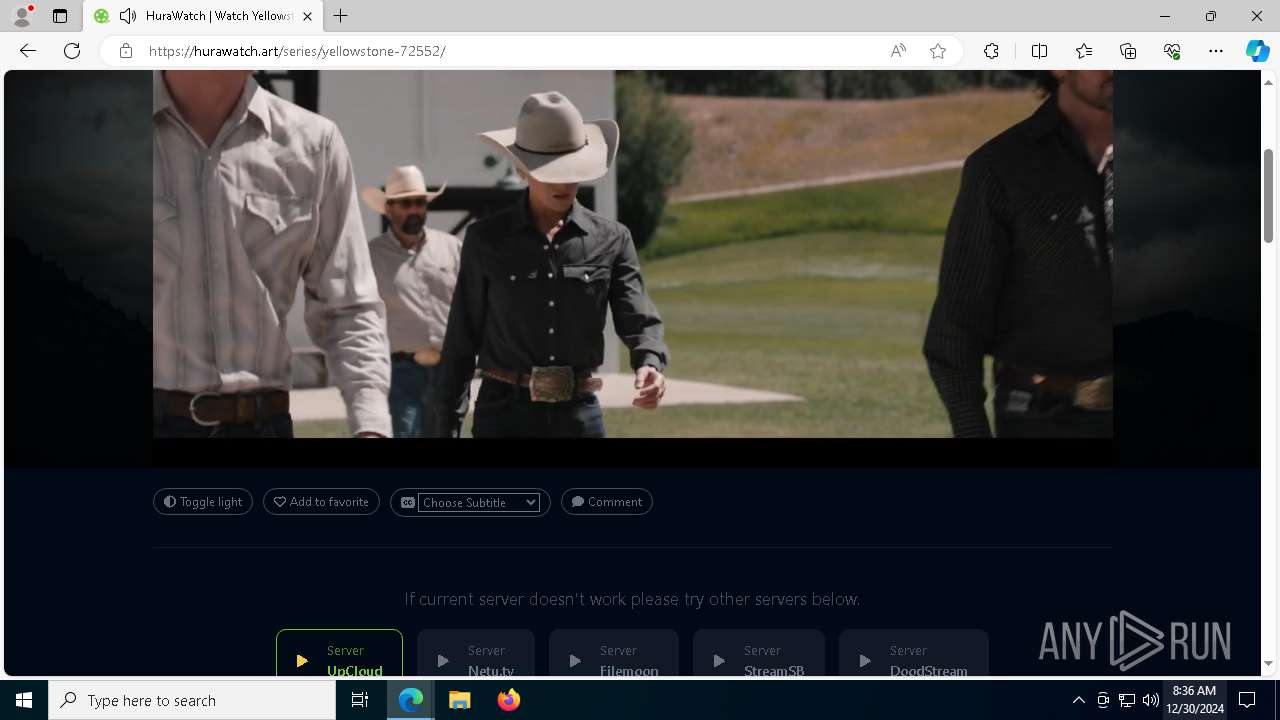This screenshot has width=1280, height=720.
Task: Open Settings and more ellipsis menu
Action: tap(1216, 51)
